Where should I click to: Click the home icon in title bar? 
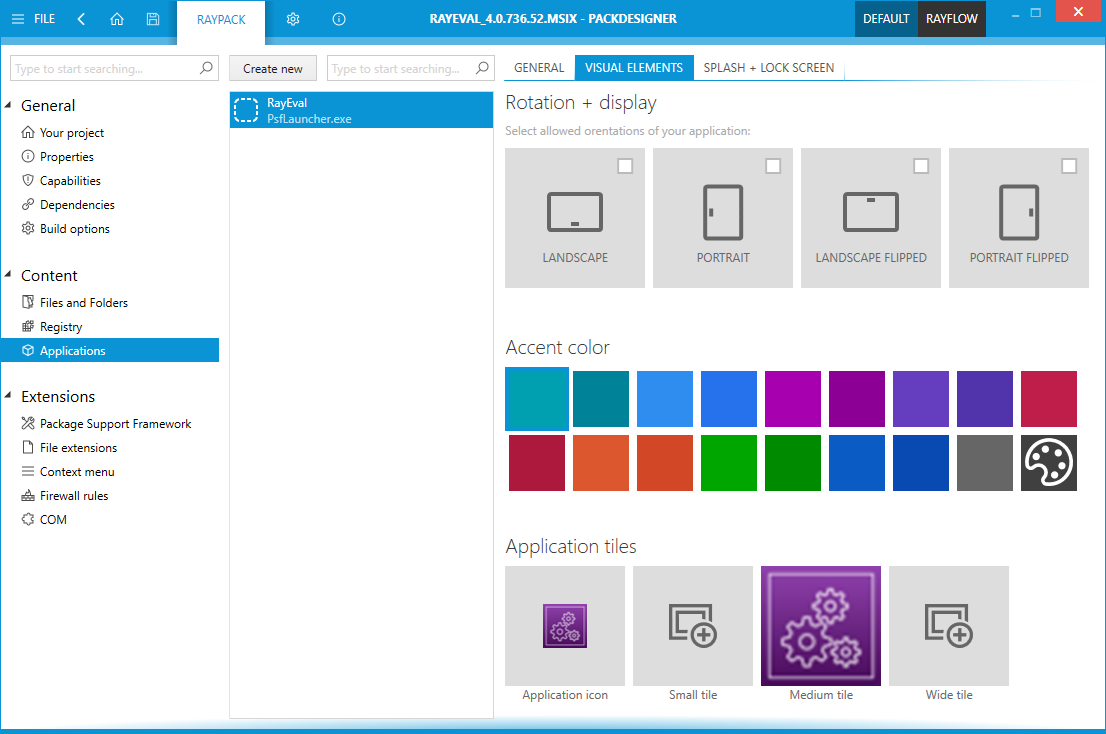117,19
